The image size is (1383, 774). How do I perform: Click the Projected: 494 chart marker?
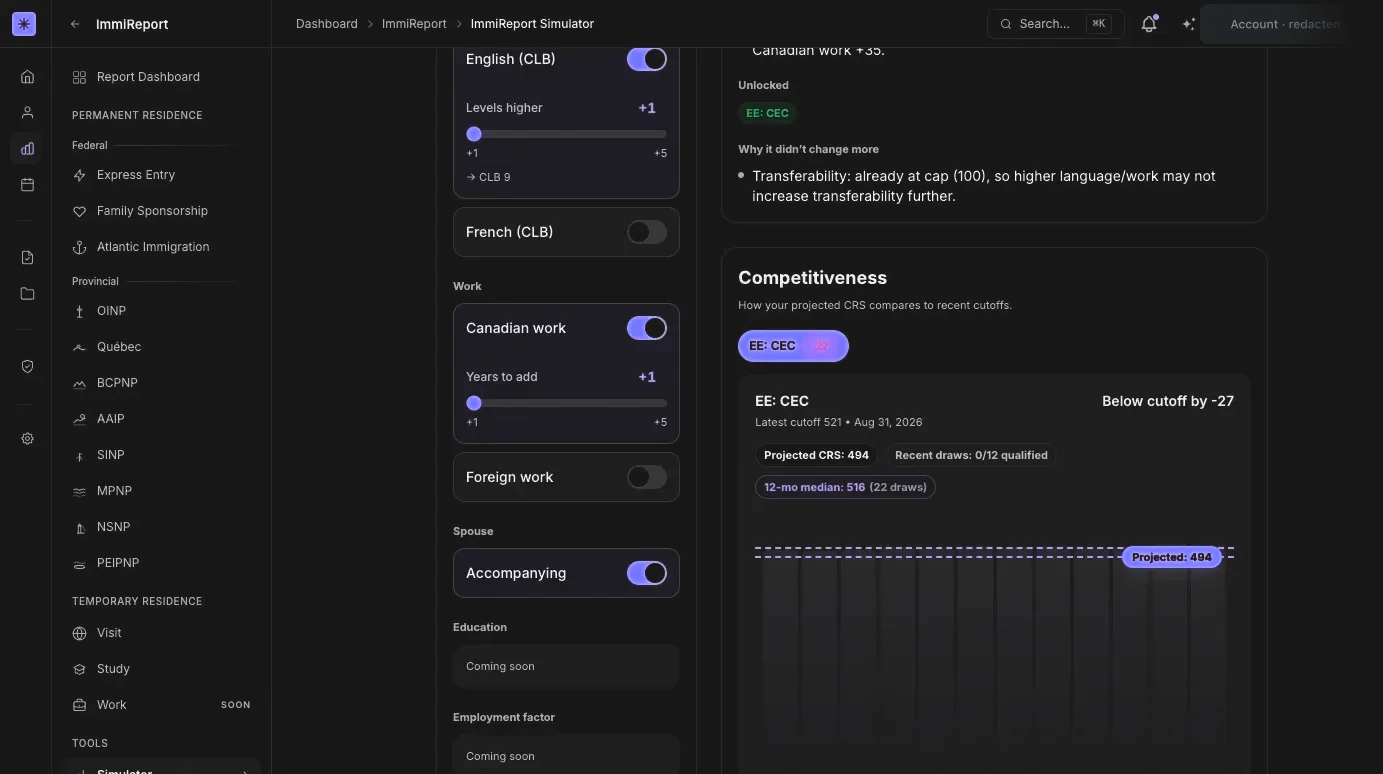1172,557
